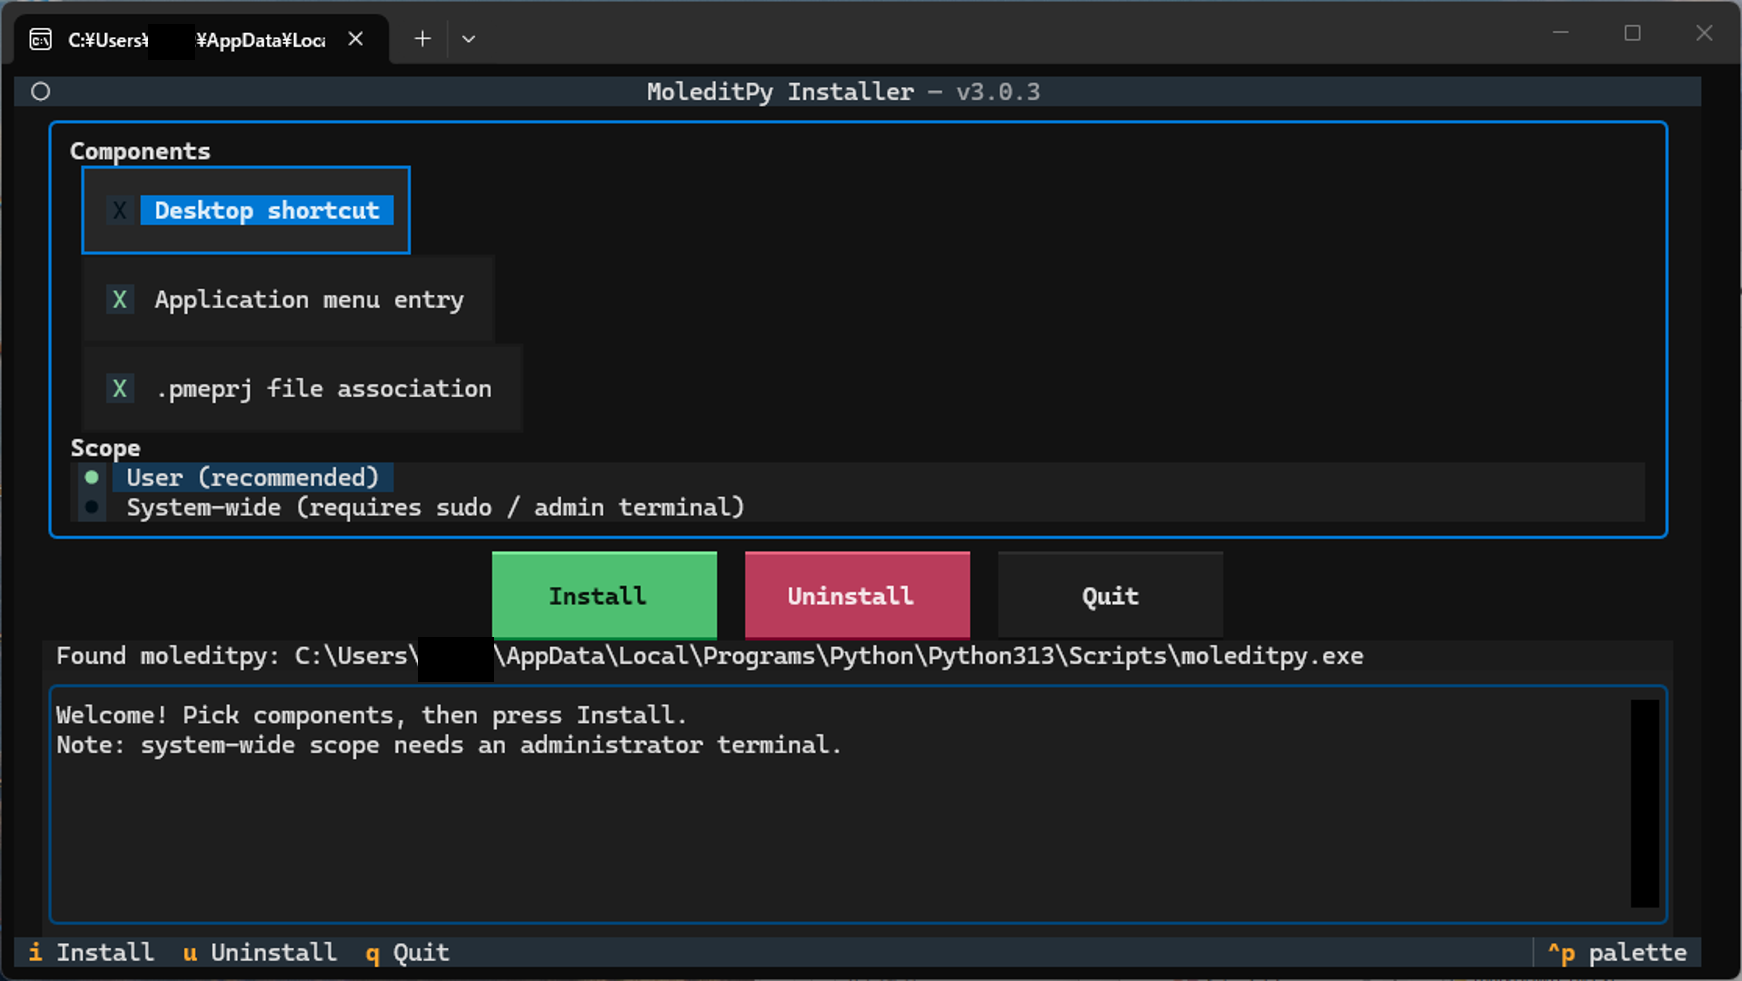Click the Components heading

(140, 151)
